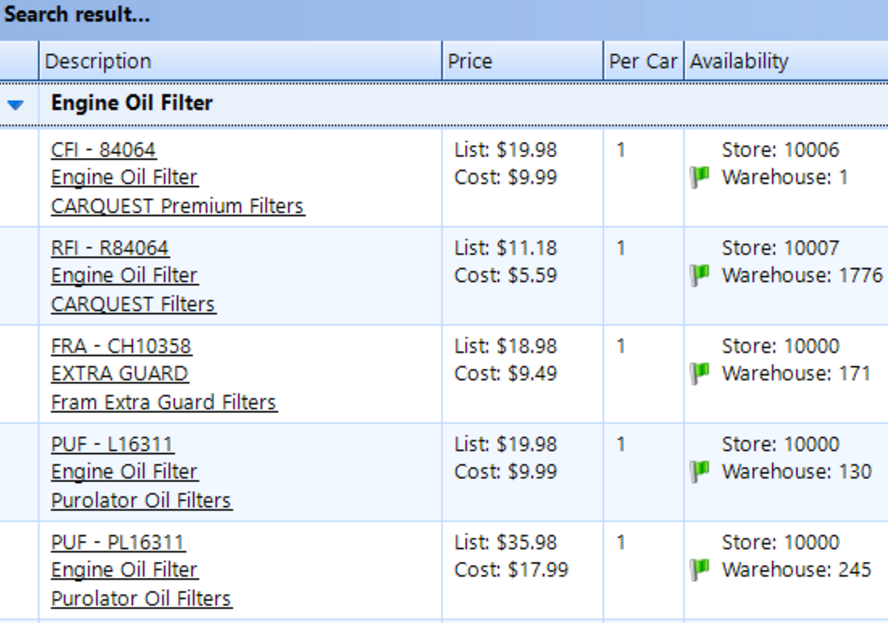The height and width of the screenshot is (623, 888).
Task: Click Fram Extra Guard Filters link
Action: click(163, 402)
